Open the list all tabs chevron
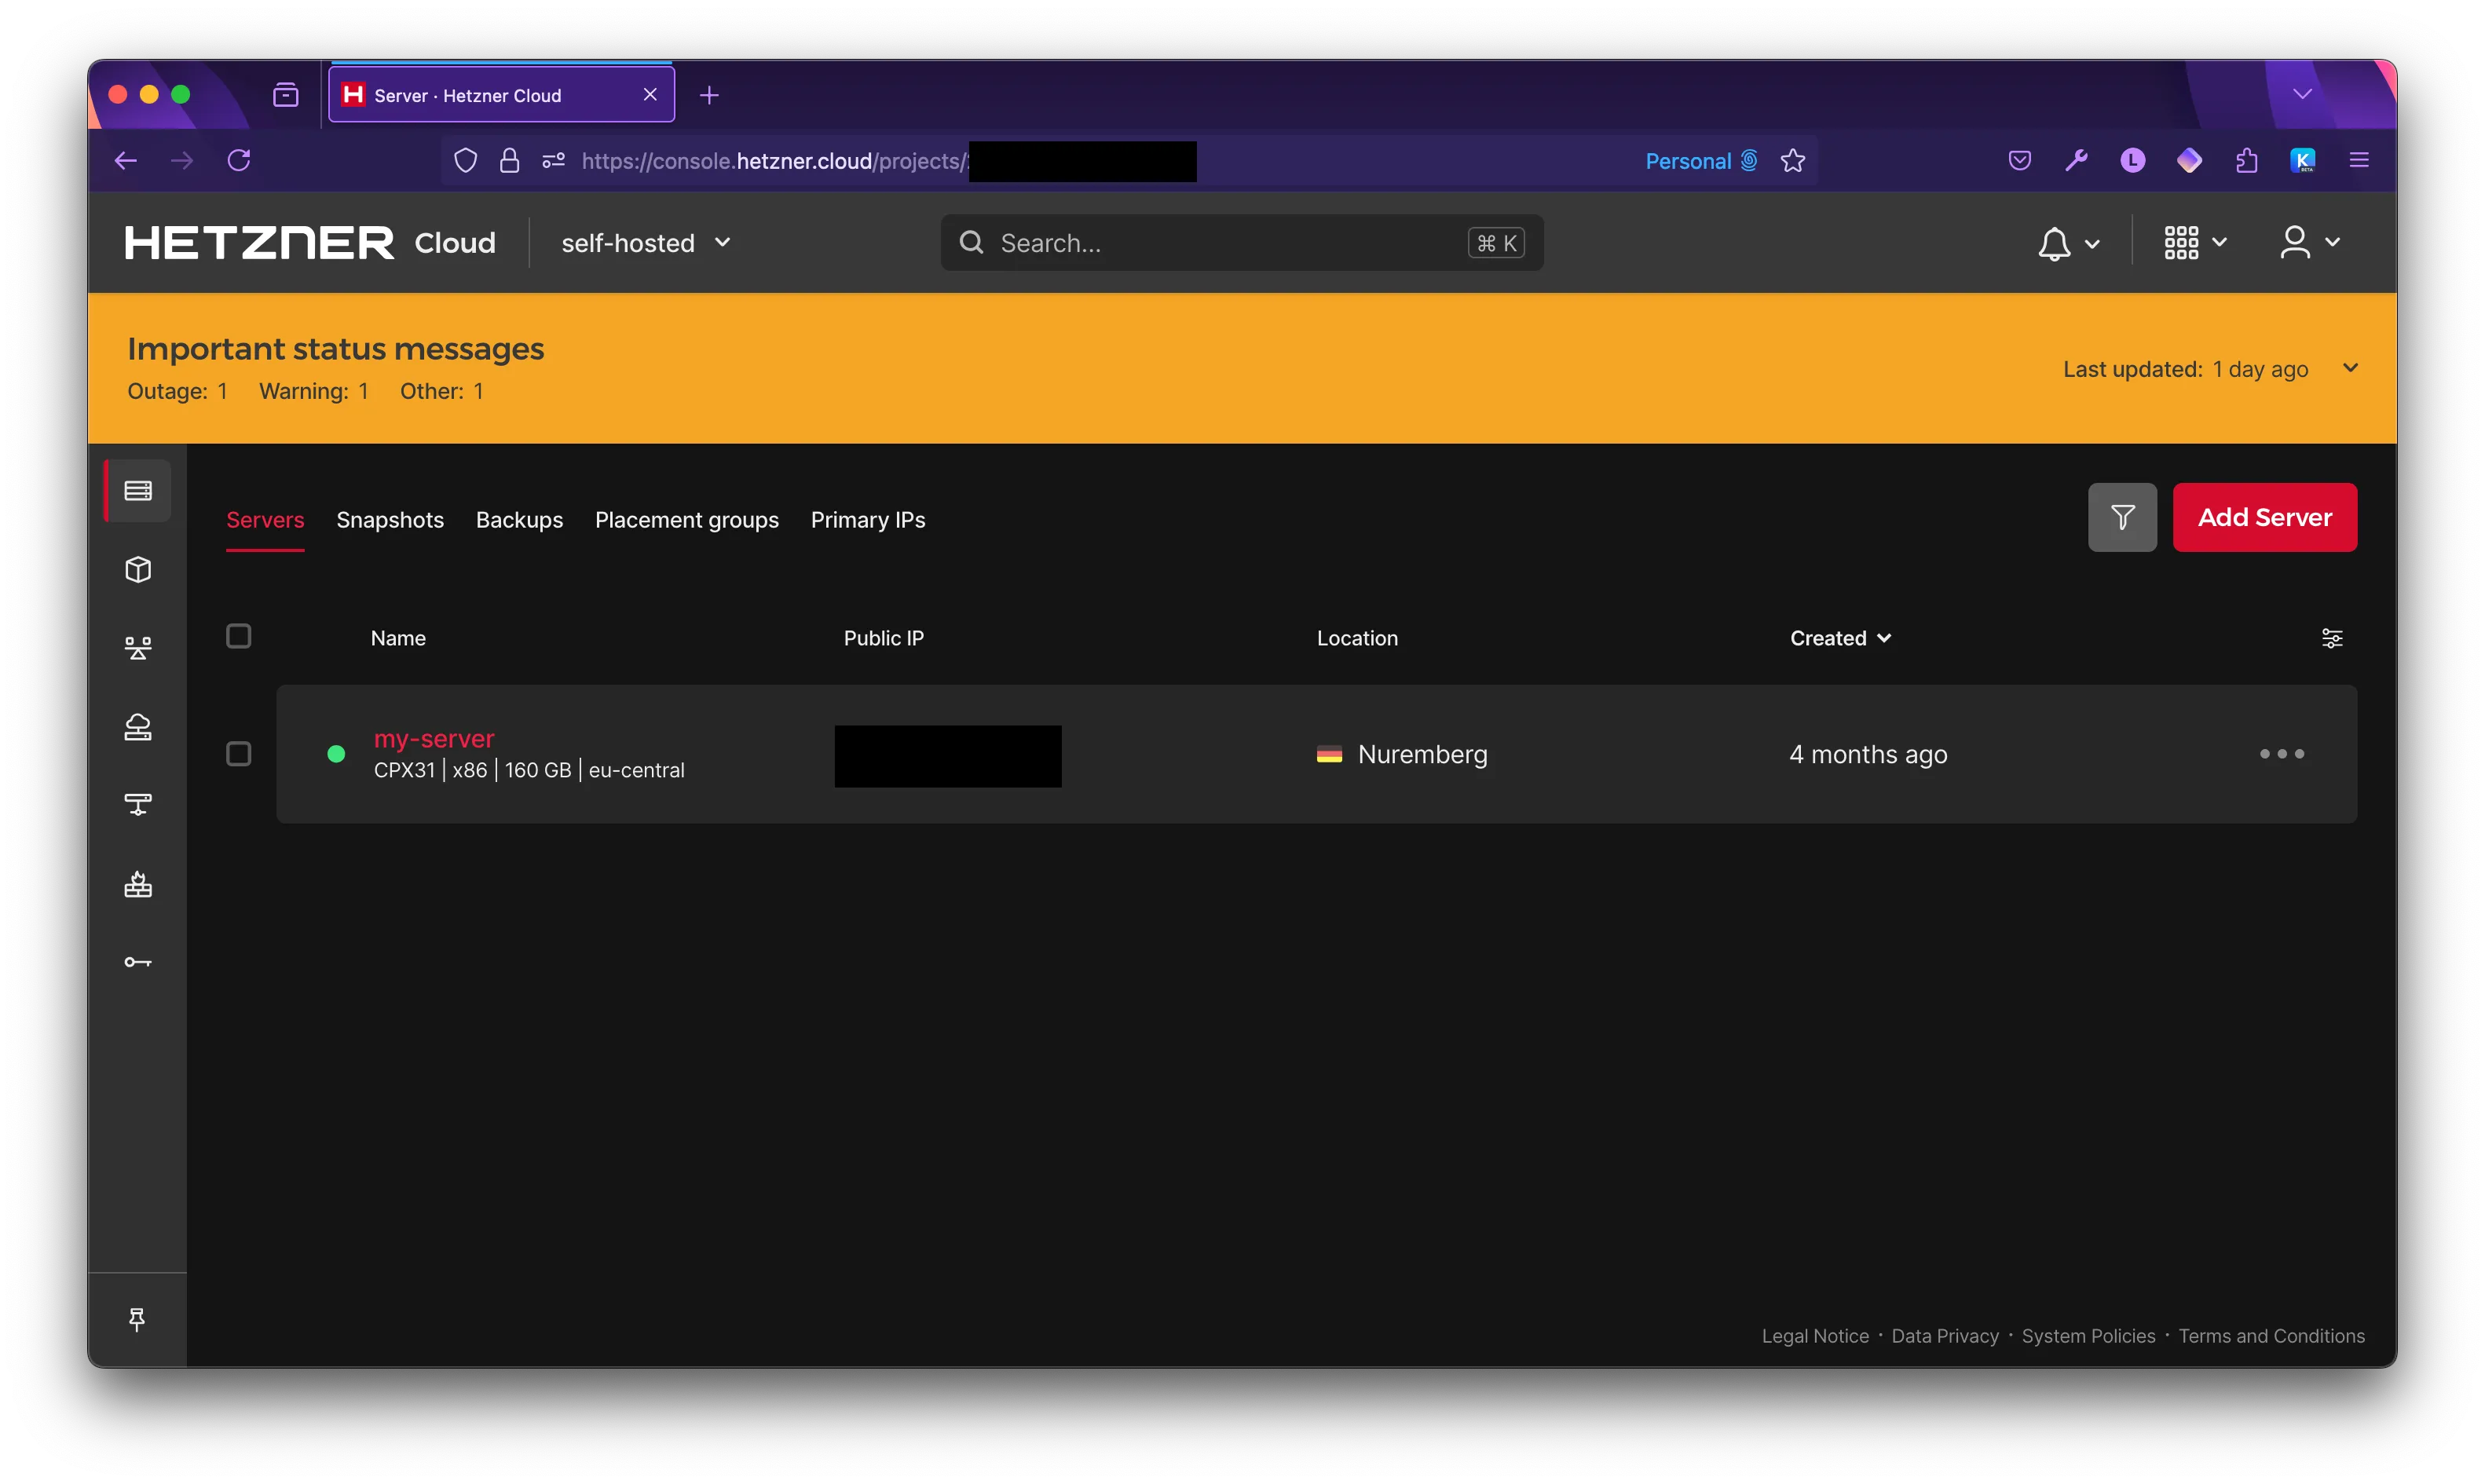 point(2302,94)
